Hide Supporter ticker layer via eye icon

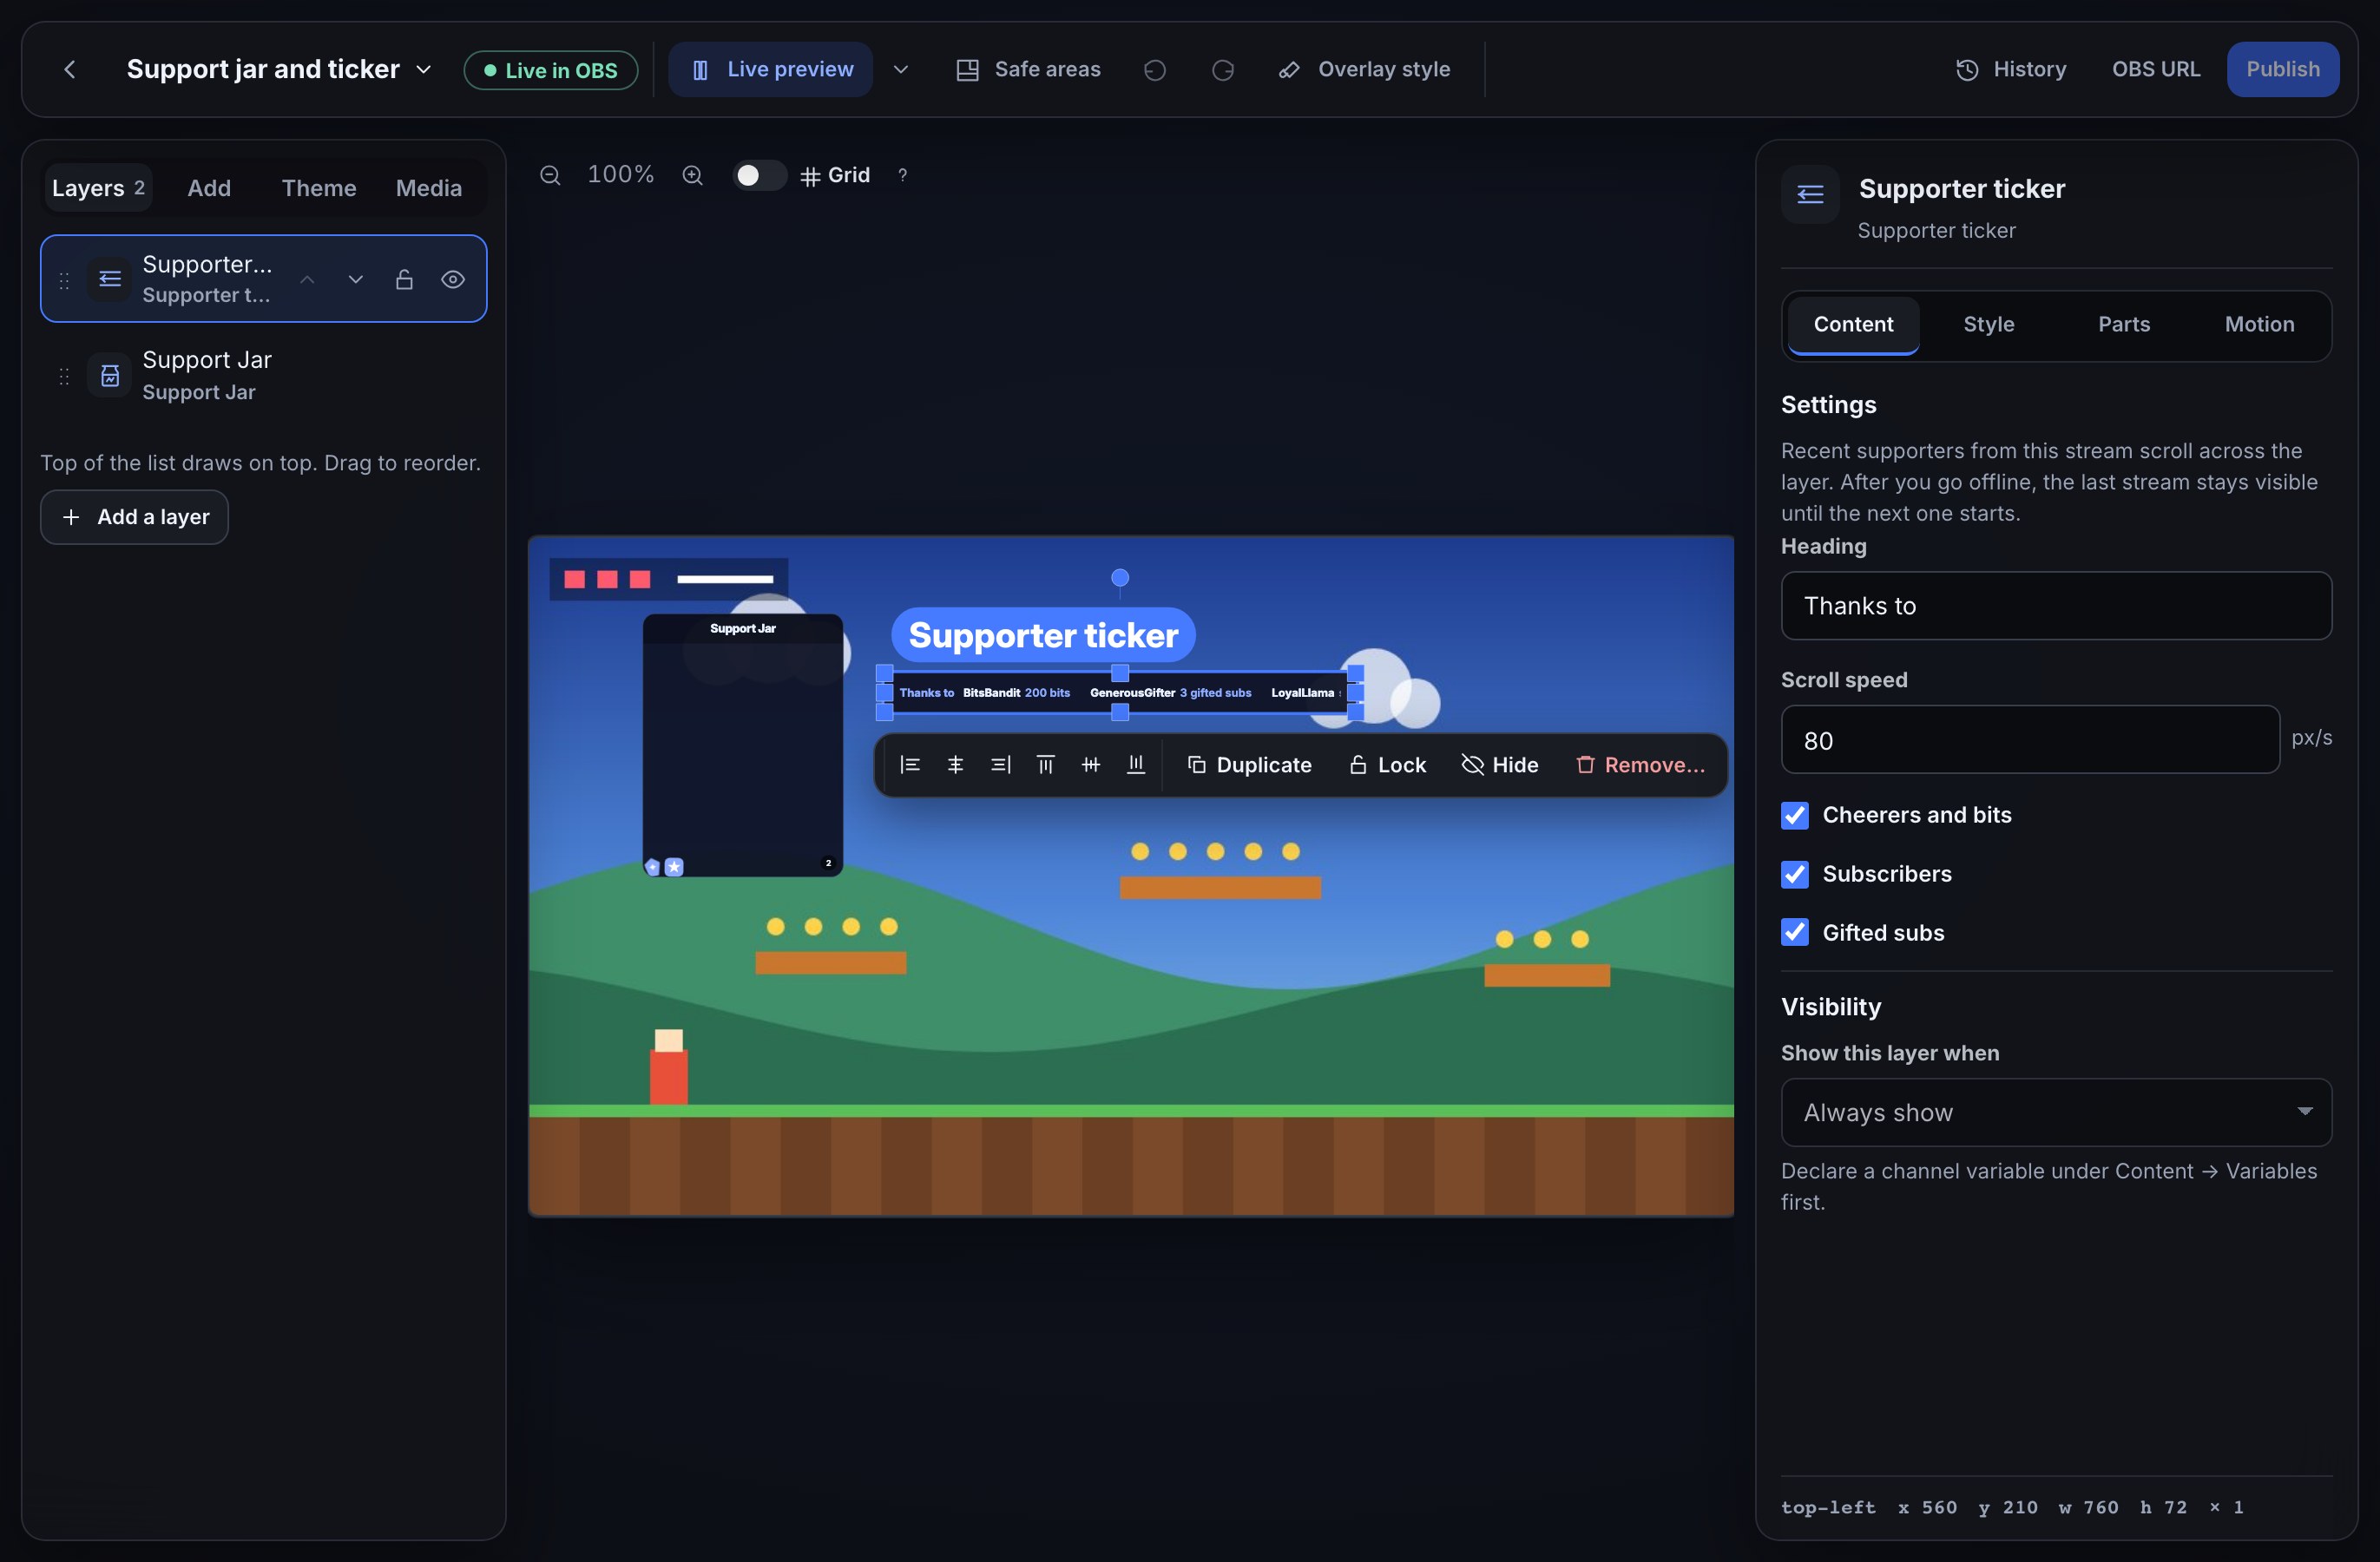coord(453,279)
